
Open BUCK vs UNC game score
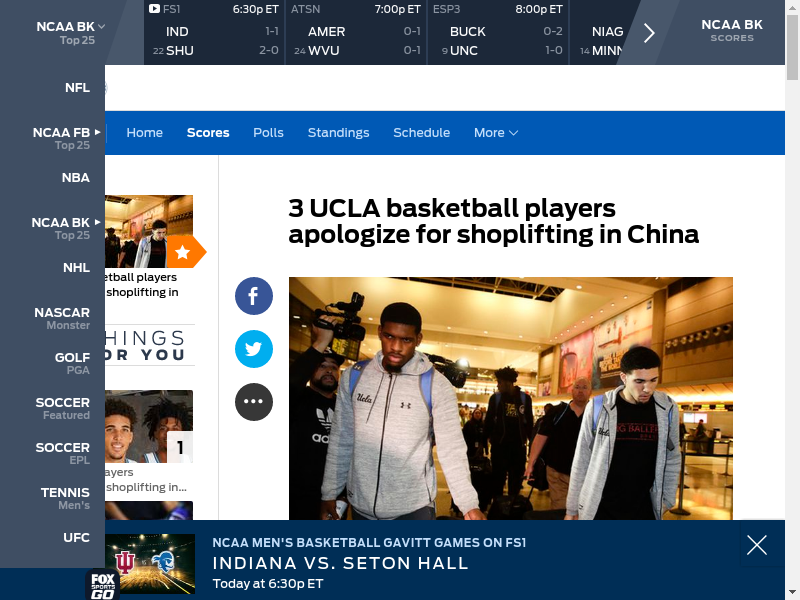(x=498, y=32)
